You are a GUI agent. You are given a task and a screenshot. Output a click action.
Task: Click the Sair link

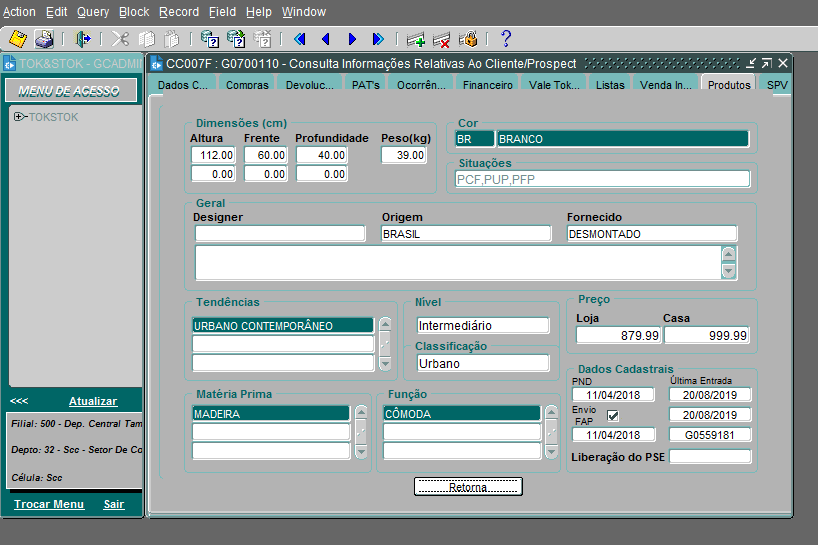[114, 504]
